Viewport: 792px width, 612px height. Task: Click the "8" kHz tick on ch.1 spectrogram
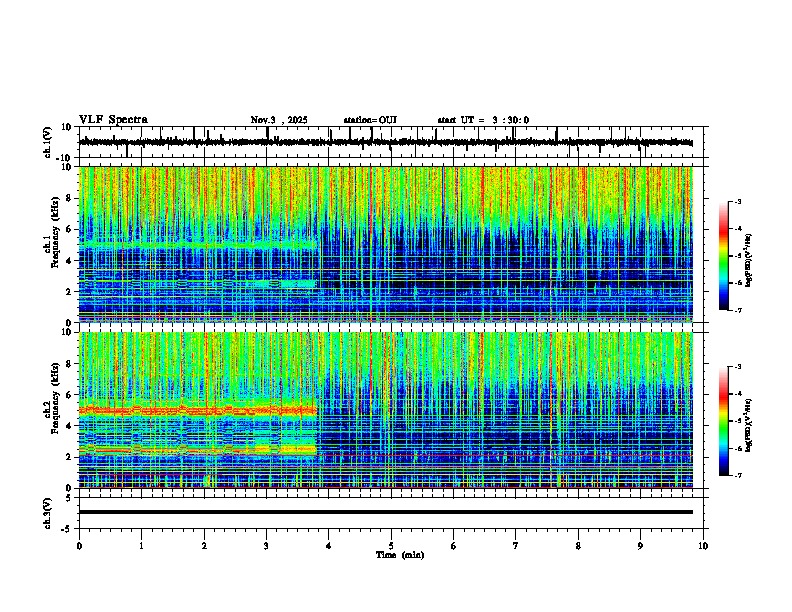point(69,198)
